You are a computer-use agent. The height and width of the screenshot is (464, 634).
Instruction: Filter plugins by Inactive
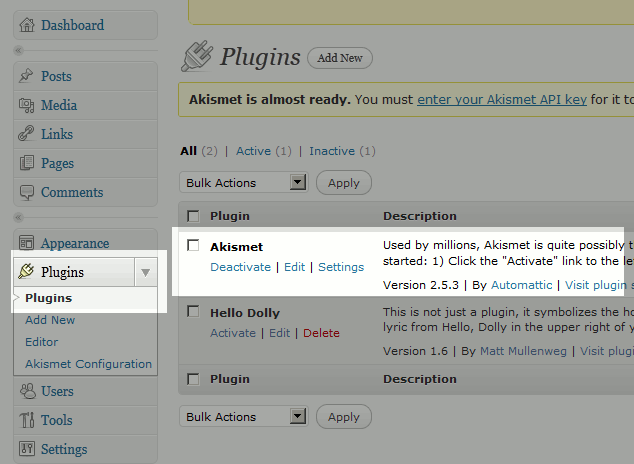(332, 151)
